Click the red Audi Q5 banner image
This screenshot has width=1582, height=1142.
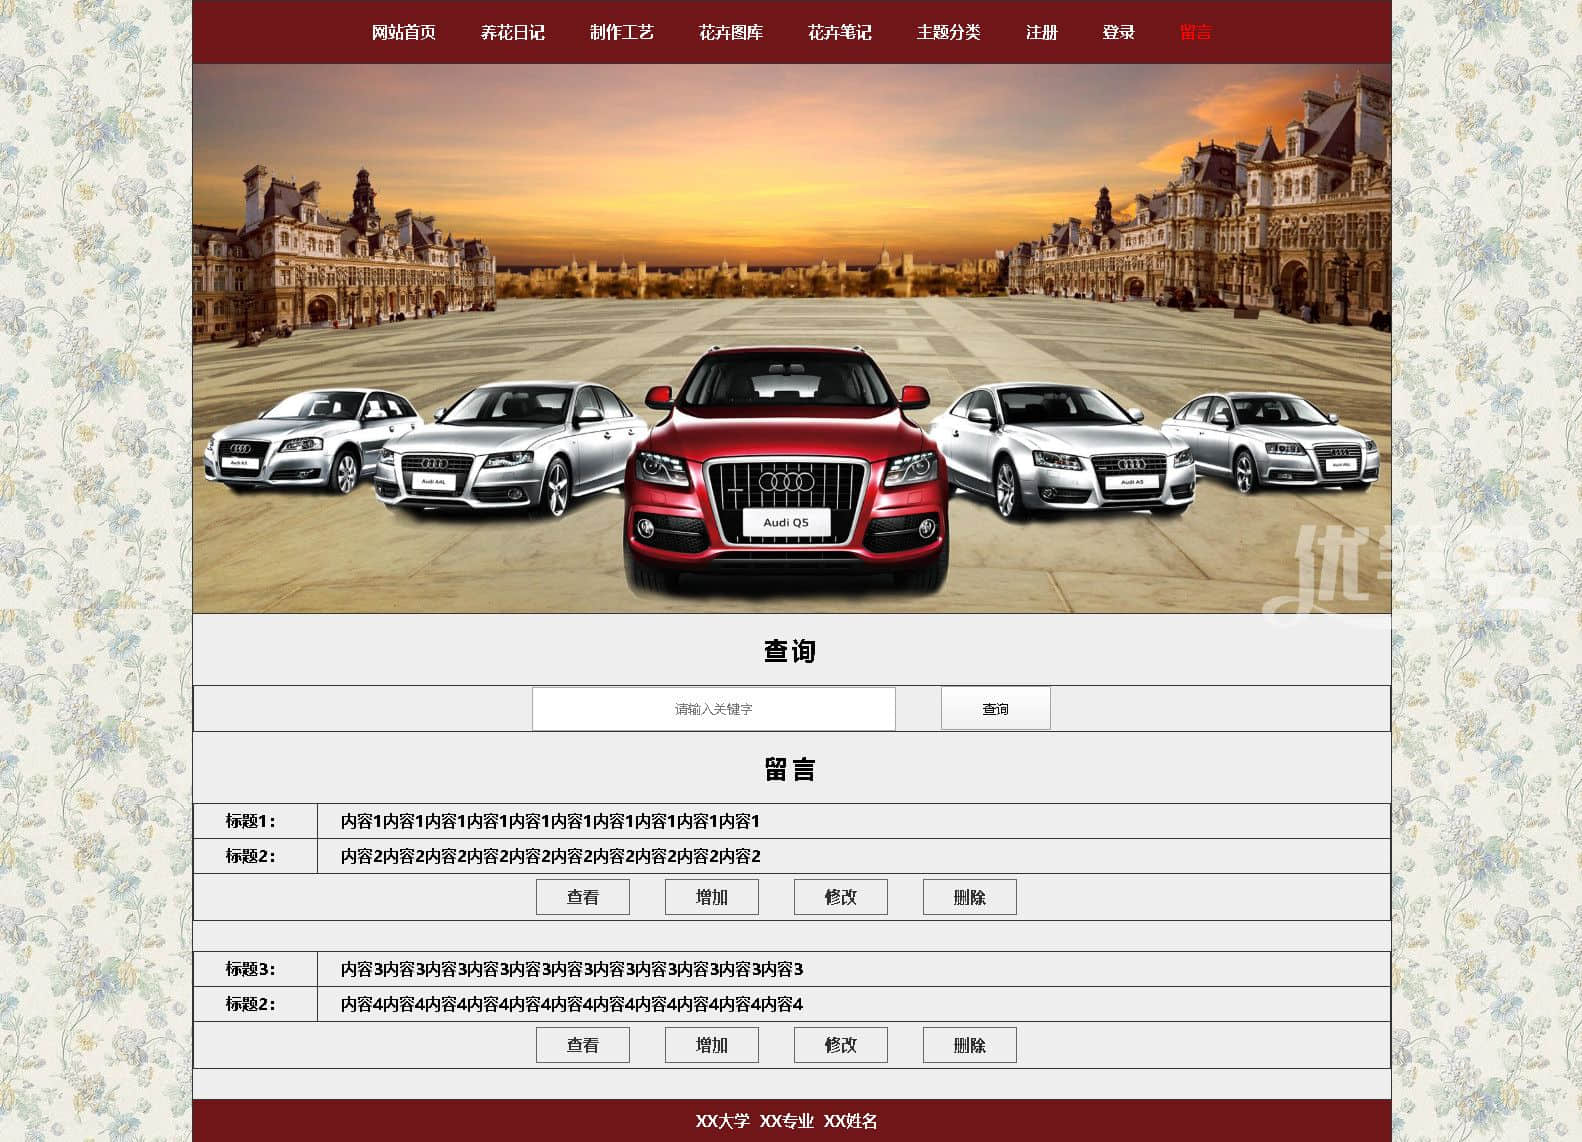pyautogui.click(x=786, y=470)
